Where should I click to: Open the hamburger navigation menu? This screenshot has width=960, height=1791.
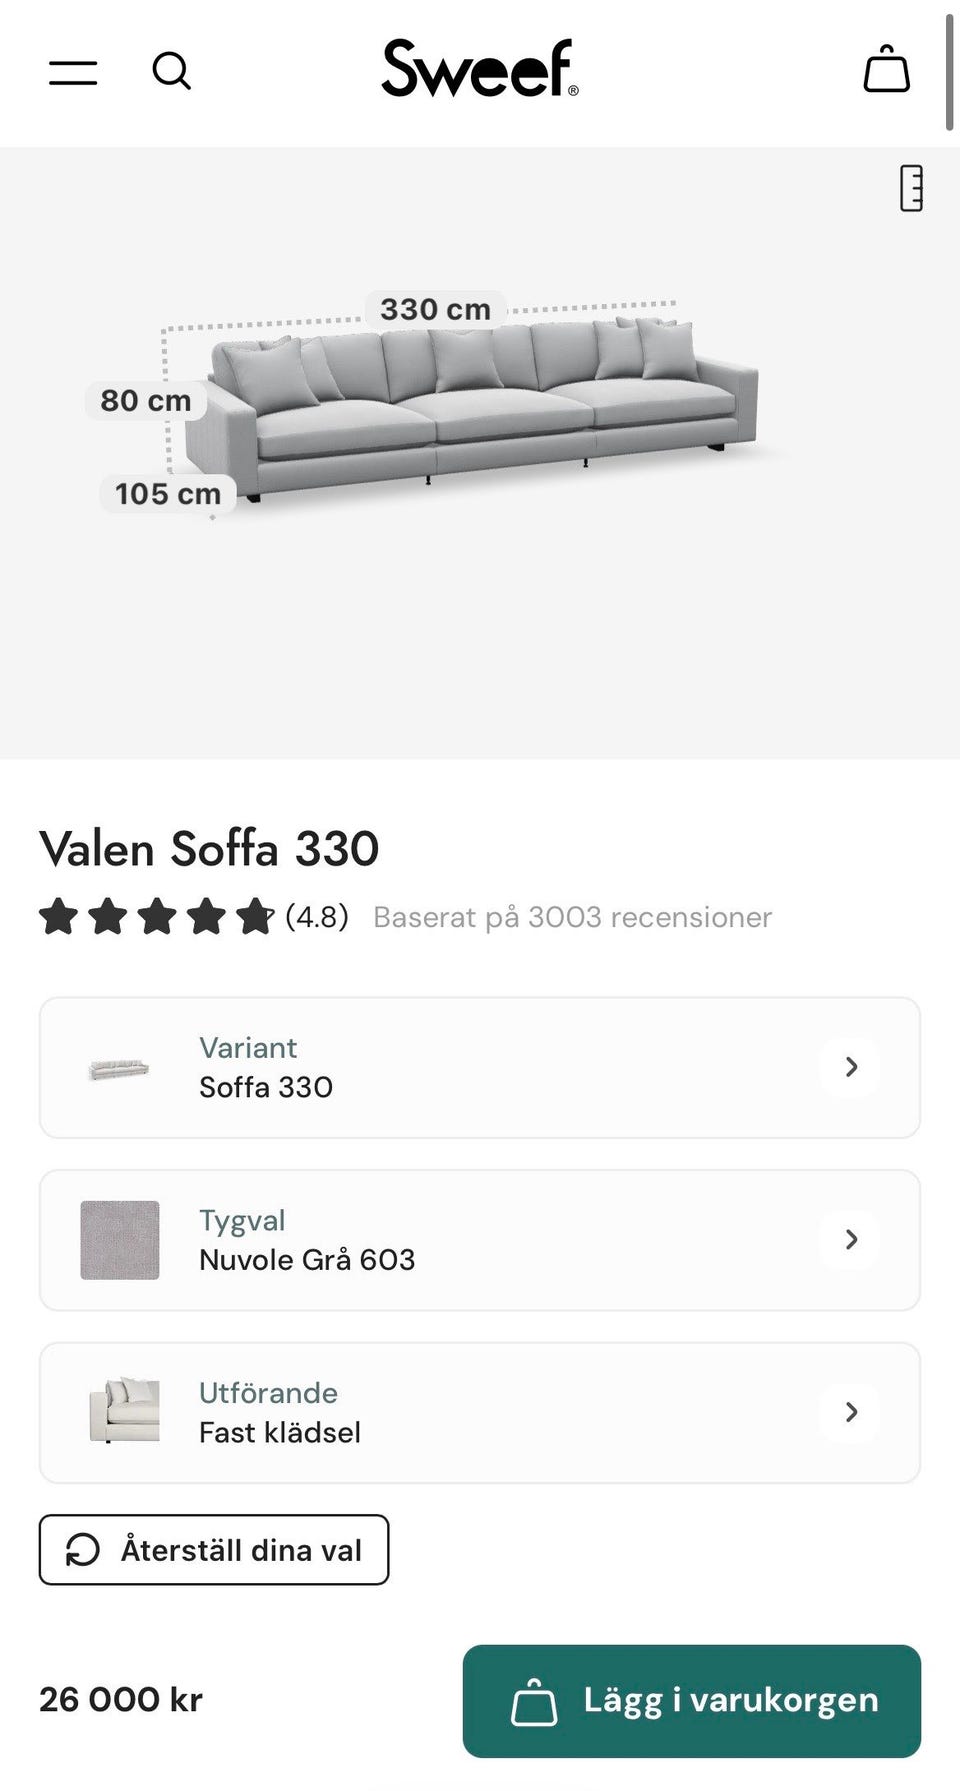73,72
